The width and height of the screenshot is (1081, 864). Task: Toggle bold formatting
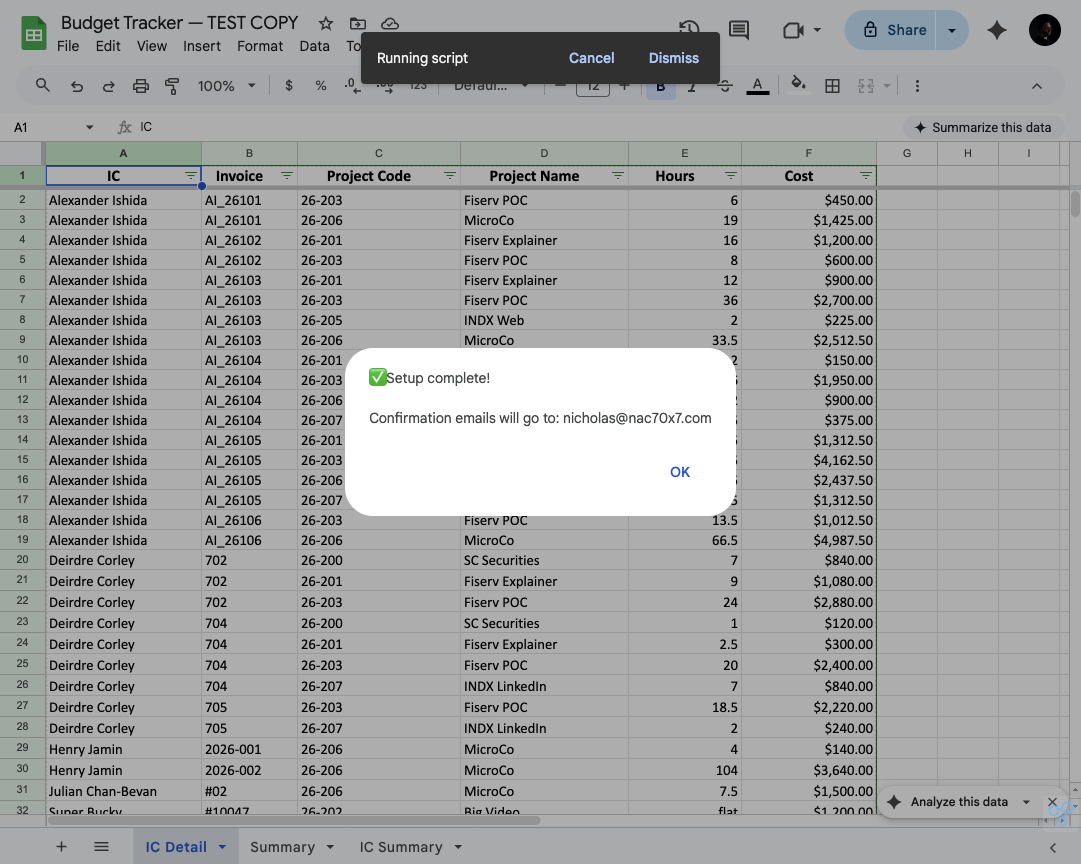(660, 86)
